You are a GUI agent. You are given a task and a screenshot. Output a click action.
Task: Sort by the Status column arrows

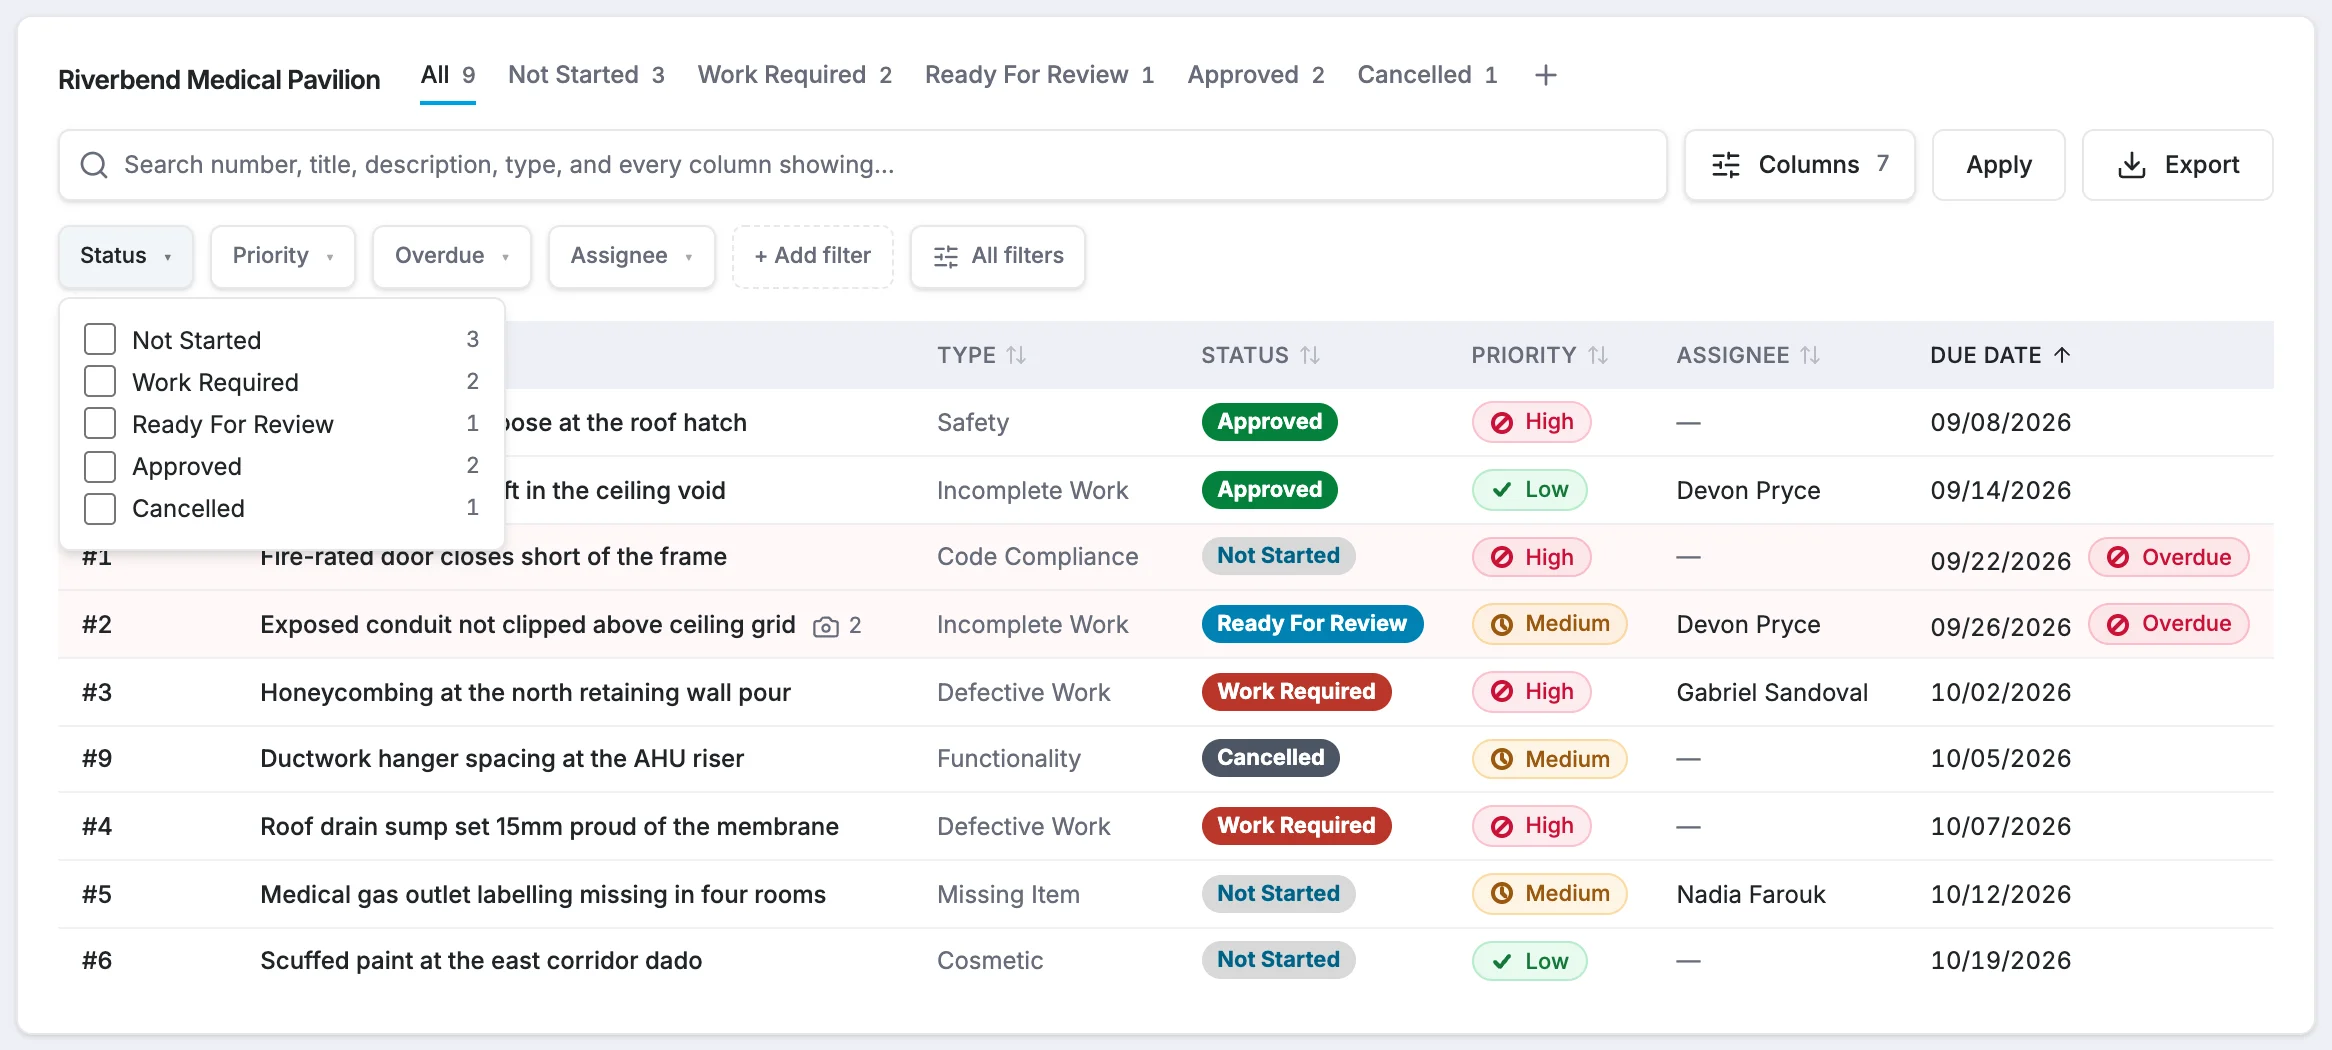click(1310, 355)
